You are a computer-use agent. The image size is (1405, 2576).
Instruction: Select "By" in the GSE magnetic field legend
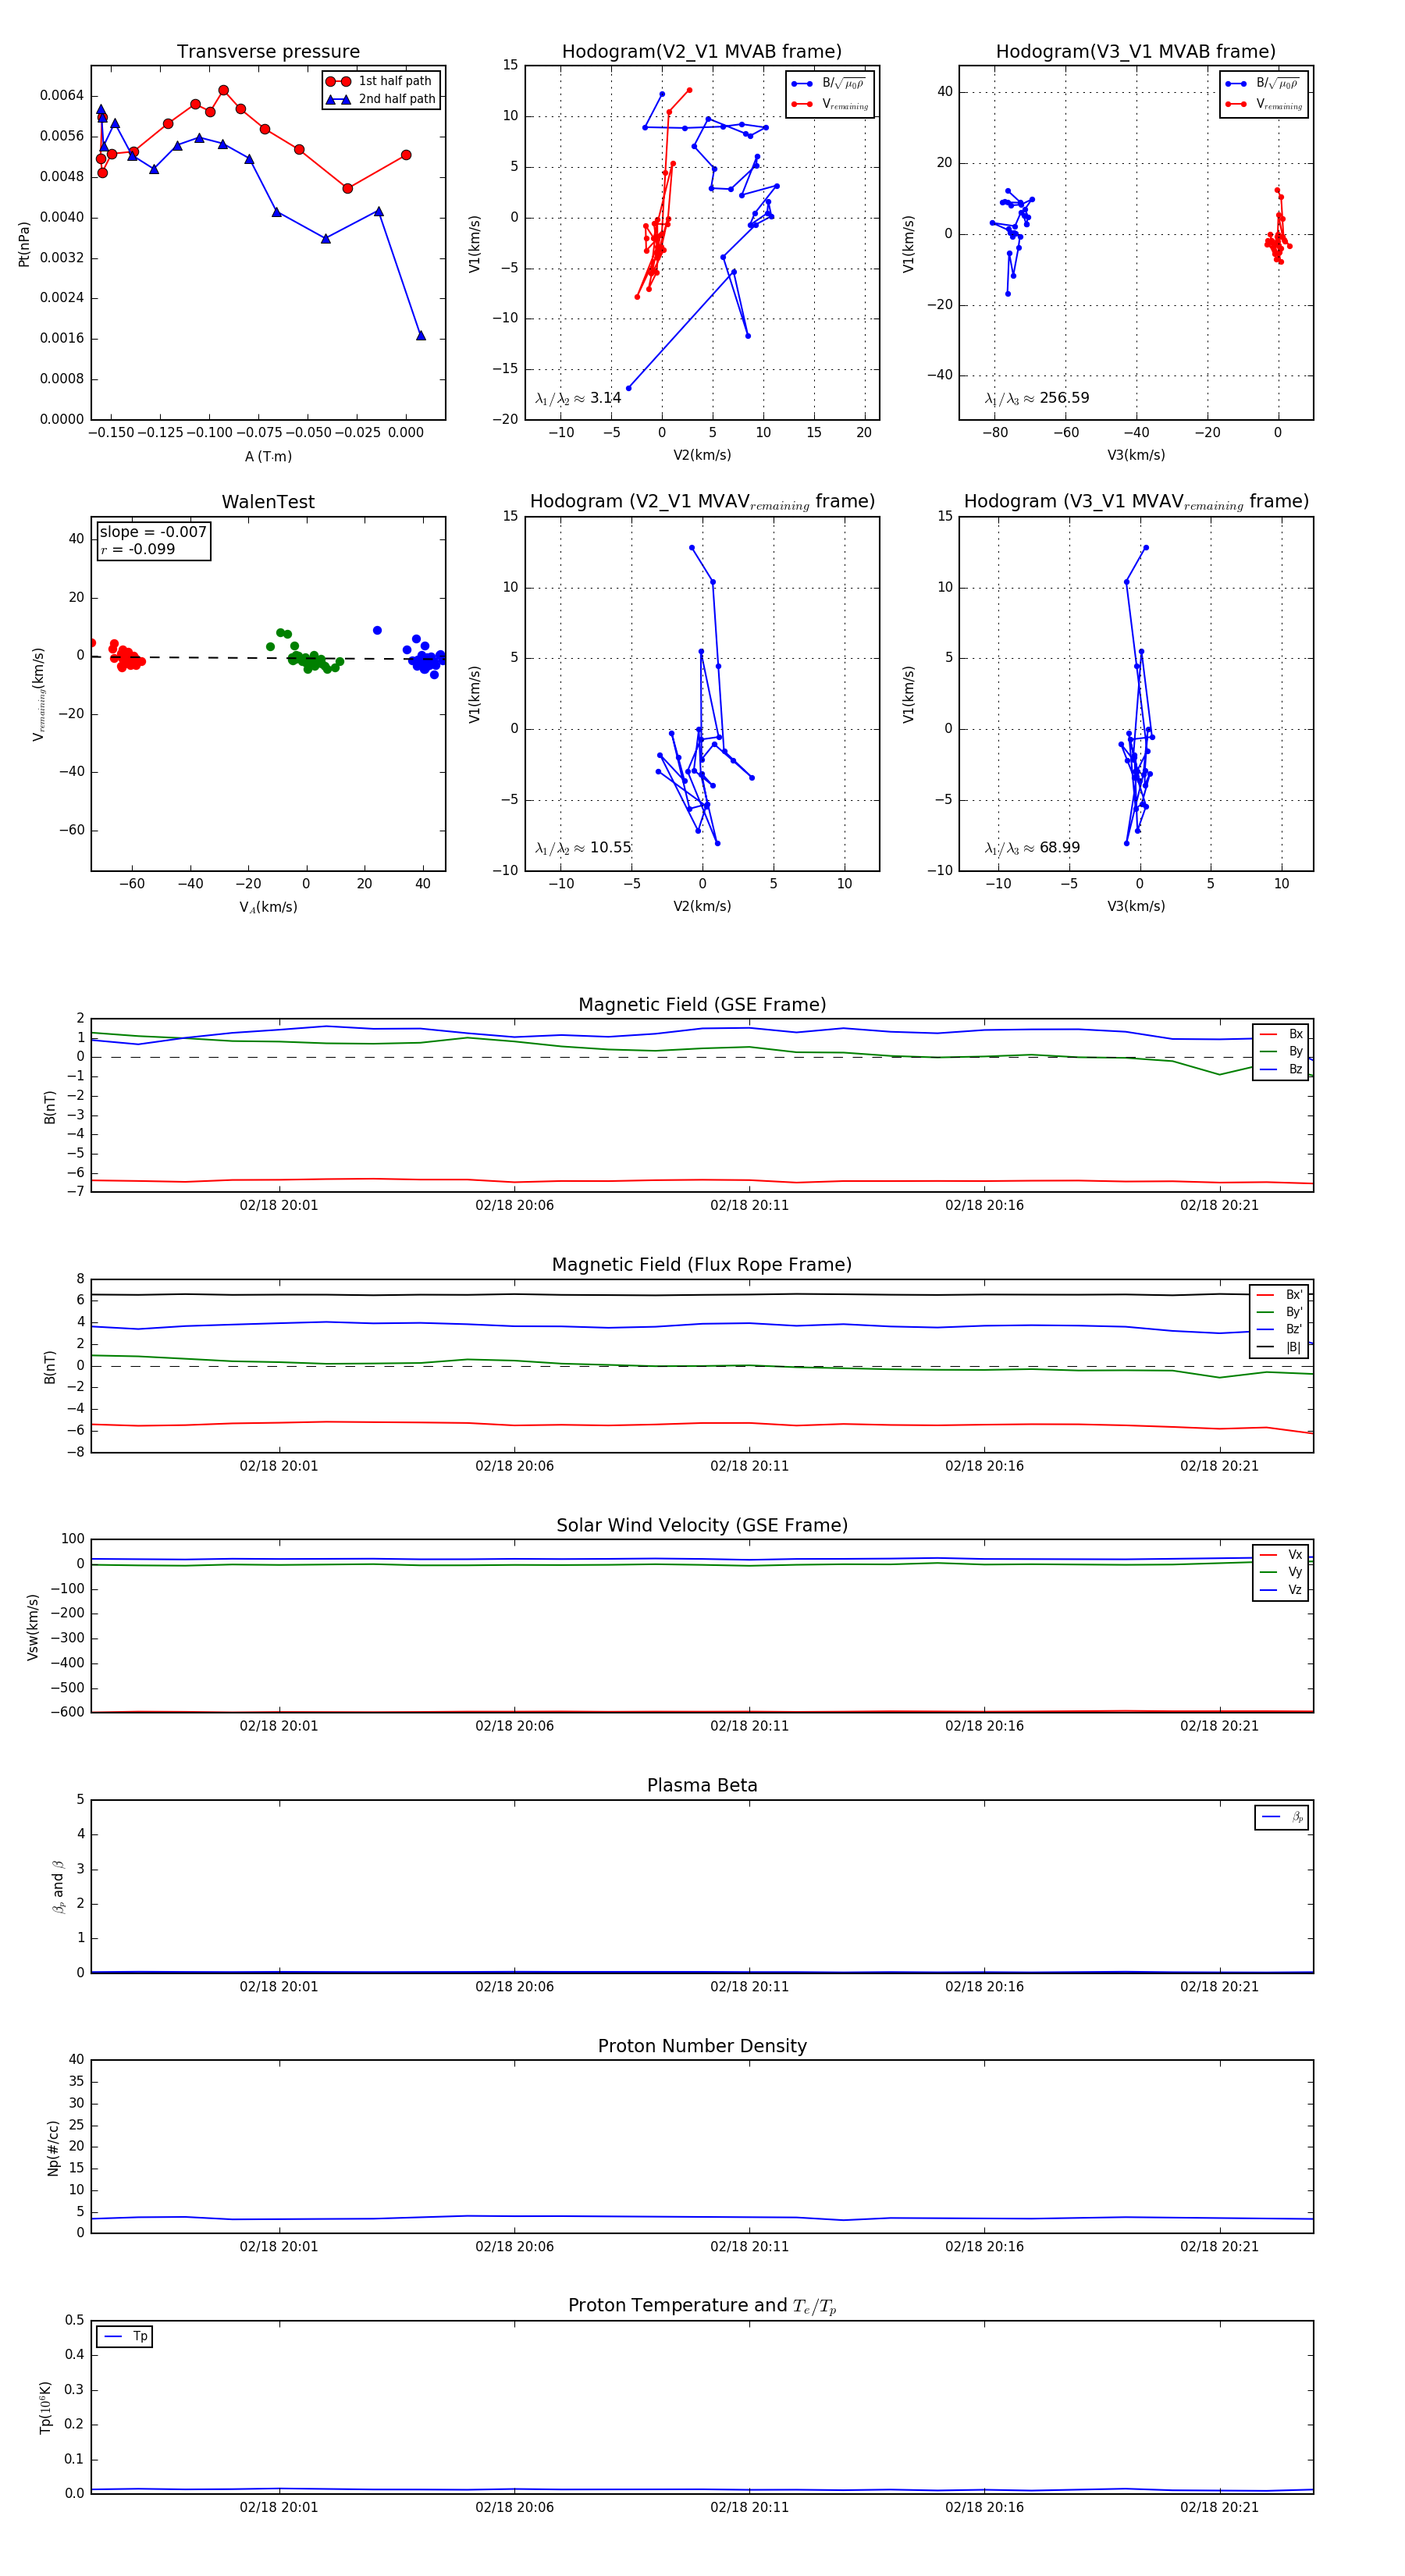click(1281, 1052)
